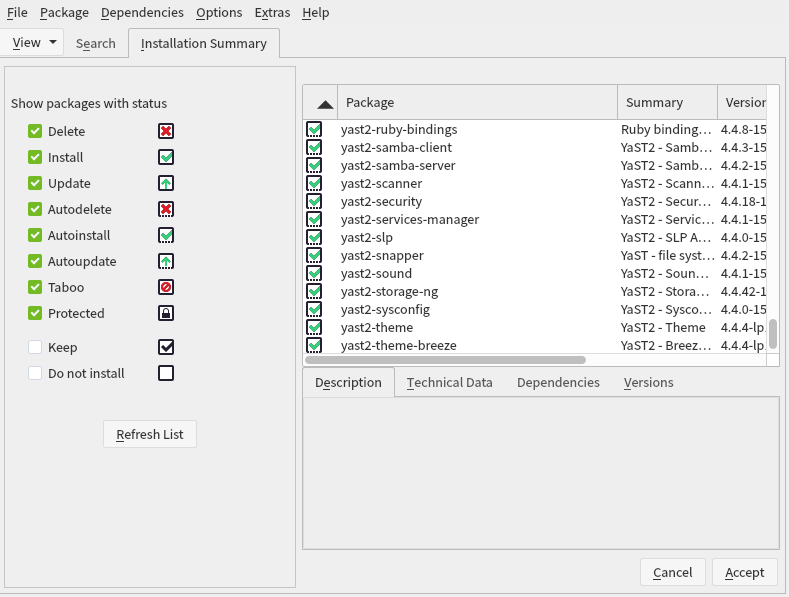Click the Protected lock status icon
This screenshot has height=597, width=789.
166,313
